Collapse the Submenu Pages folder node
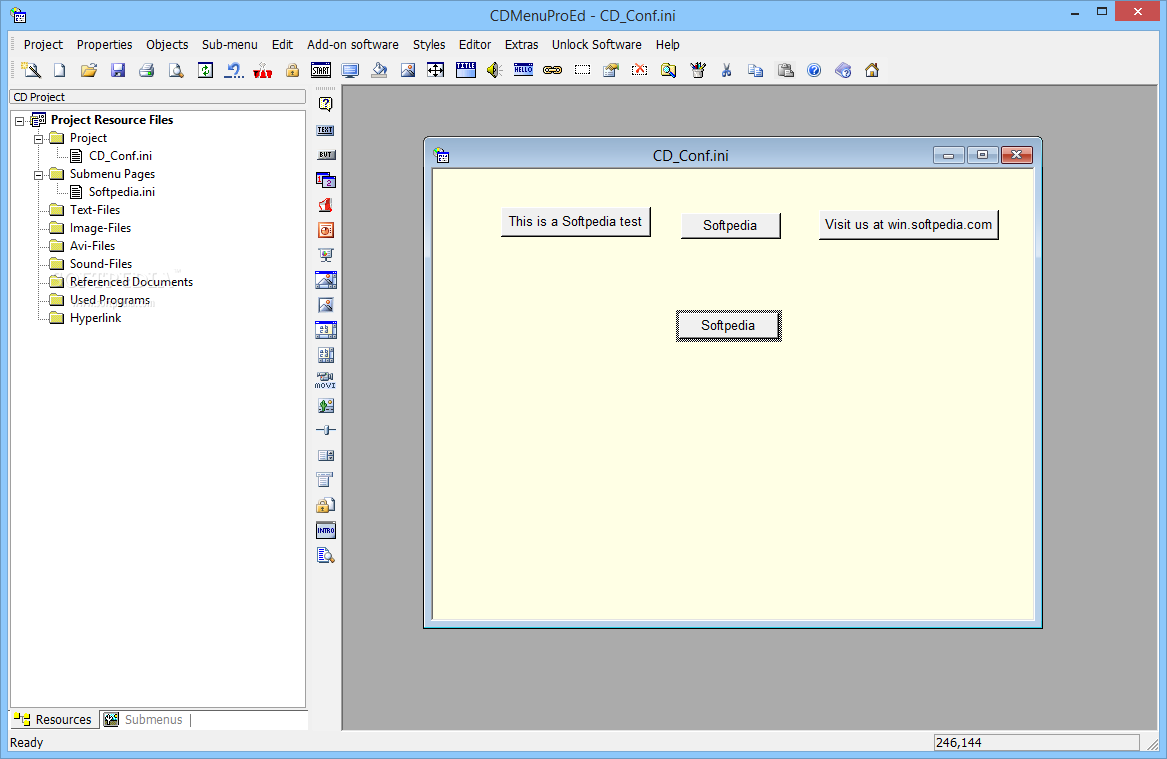 (39, 175)
